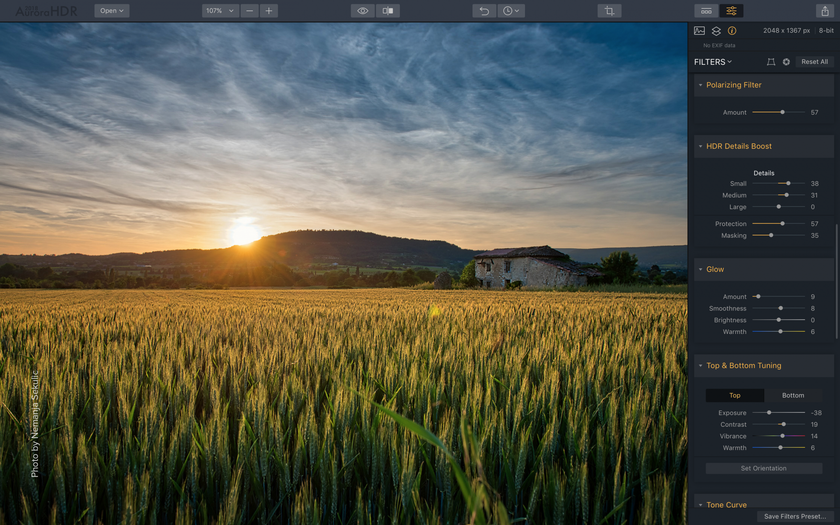Click the Exposure value -38
The width and height of the screenshot is (840, 525).
coord(816,413)
